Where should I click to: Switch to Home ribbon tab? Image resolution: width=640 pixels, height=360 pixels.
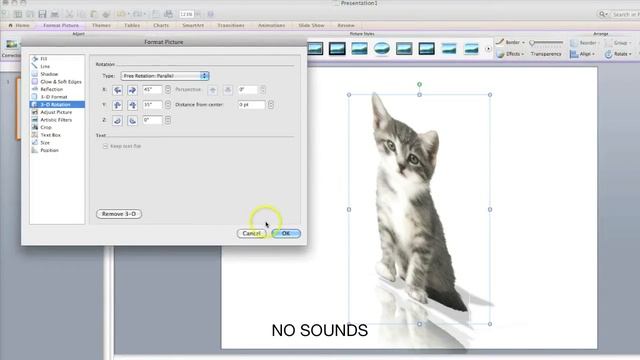[19, 25]
